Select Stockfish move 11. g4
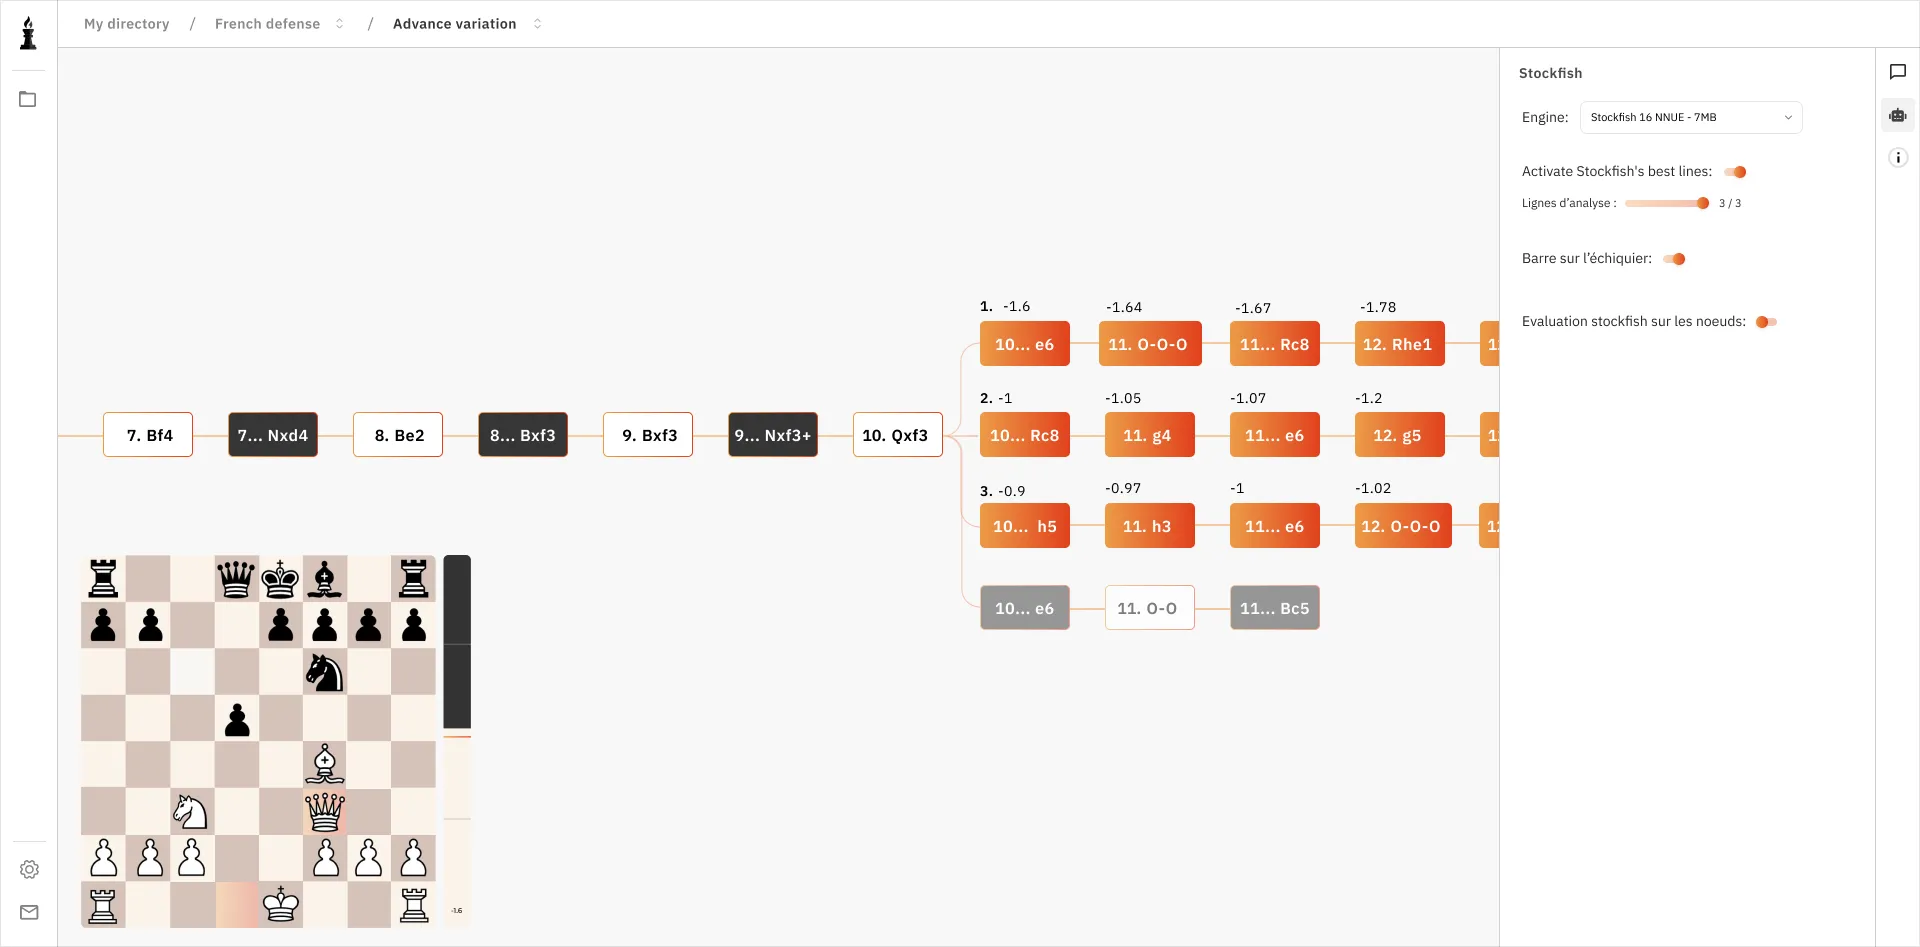This screenshot has height=947, width=1920. click(x=1150, y=435)
